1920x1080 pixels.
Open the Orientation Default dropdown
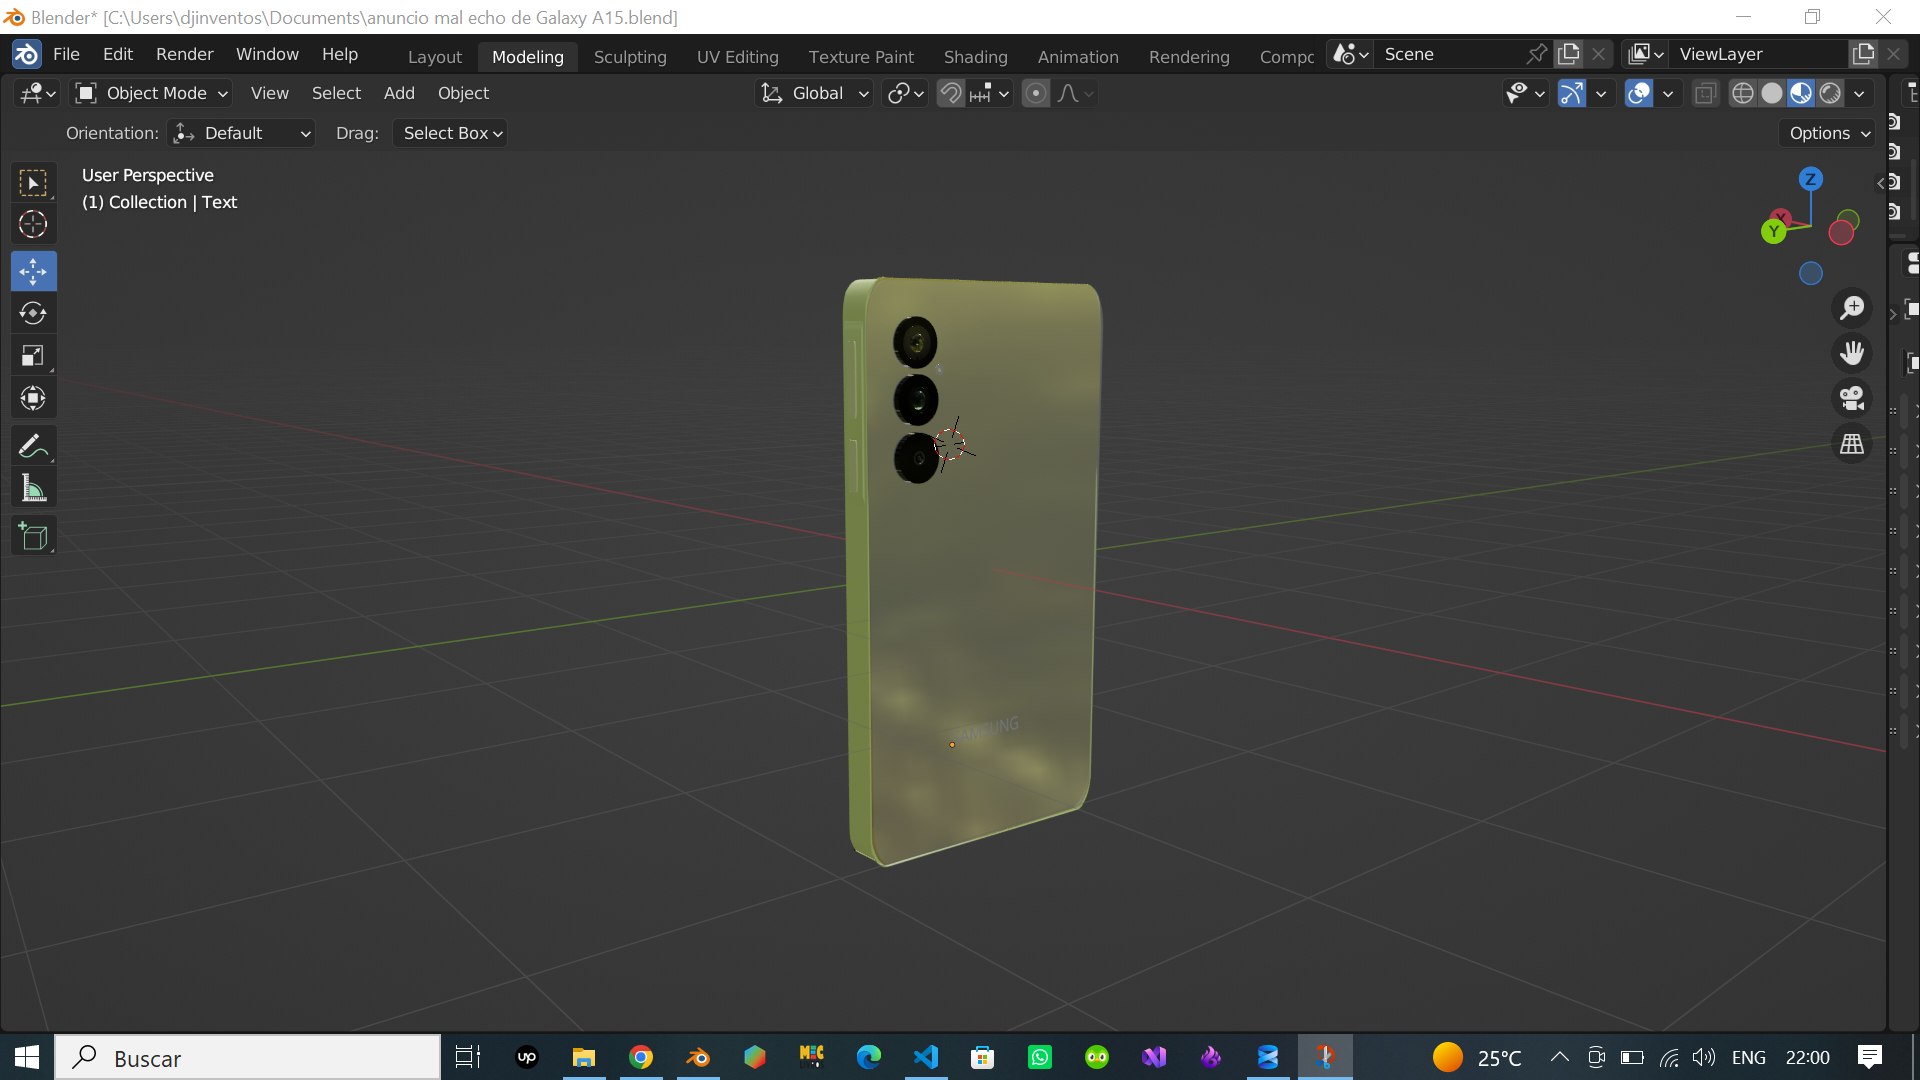pos(241,133)
